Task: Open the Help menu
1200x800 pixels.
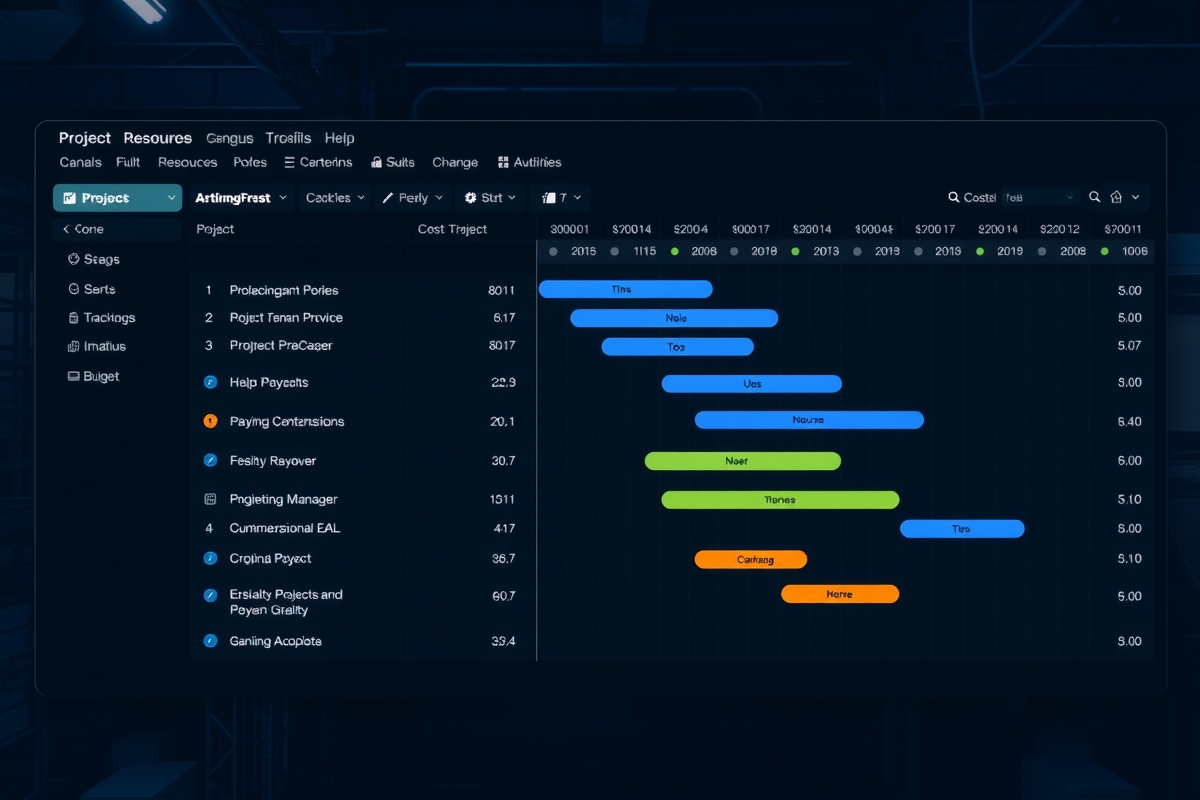Action: point(340,138)
